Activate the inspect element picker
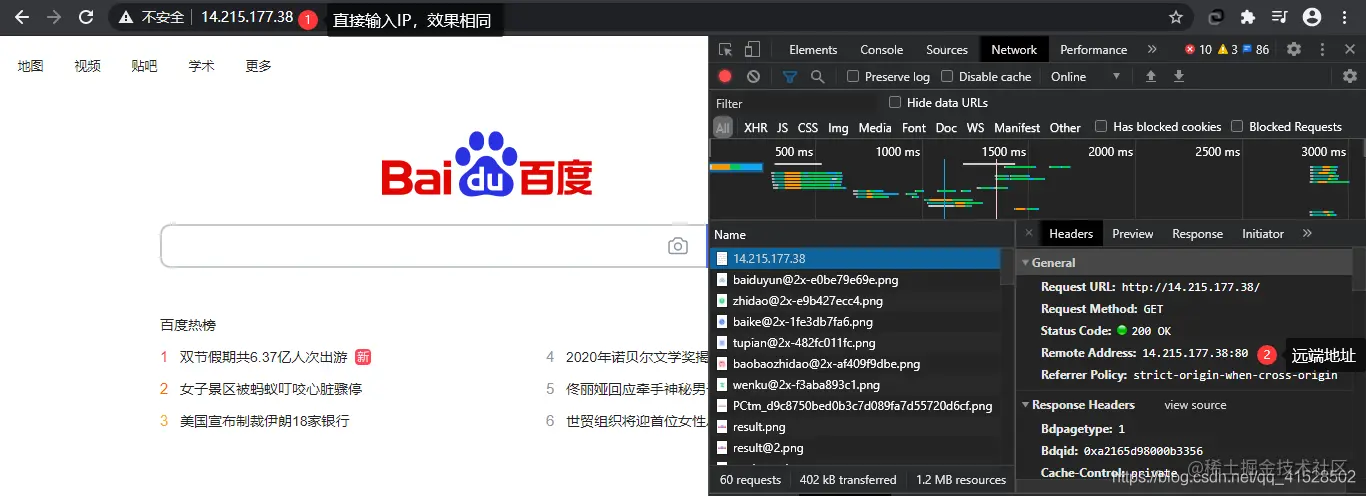The height and width of the screenshot is (496, 1366). click(x=726, y=49)
